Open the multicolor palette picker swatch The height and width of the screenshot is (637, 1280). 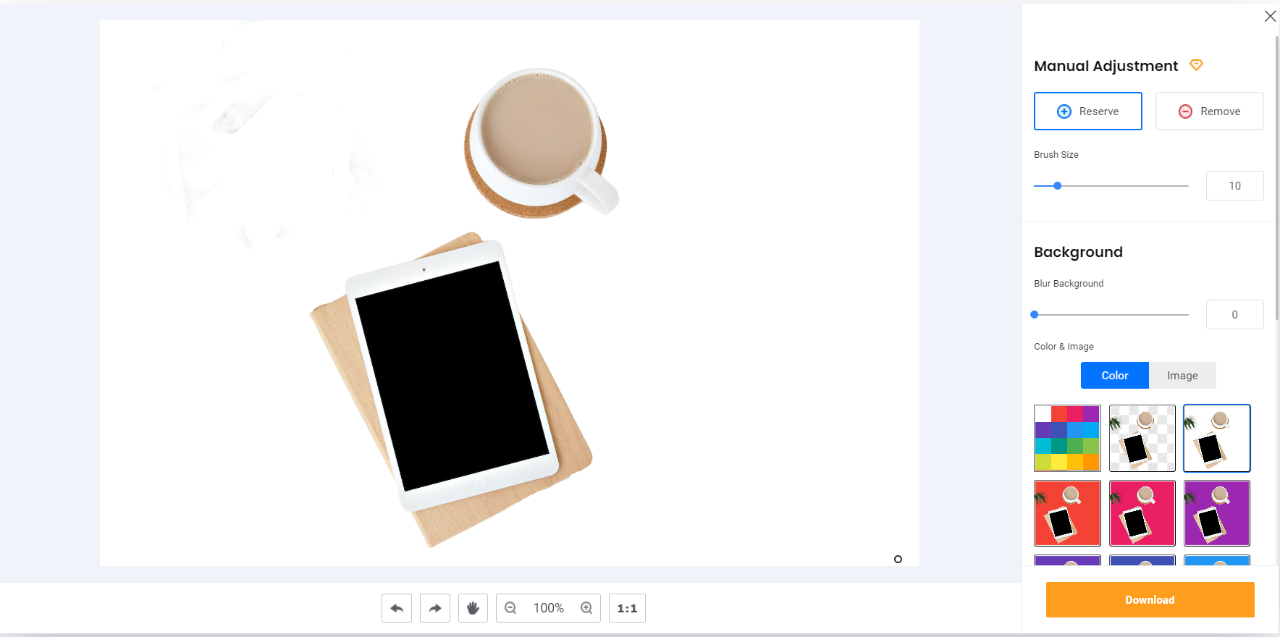coord(1067,438)
